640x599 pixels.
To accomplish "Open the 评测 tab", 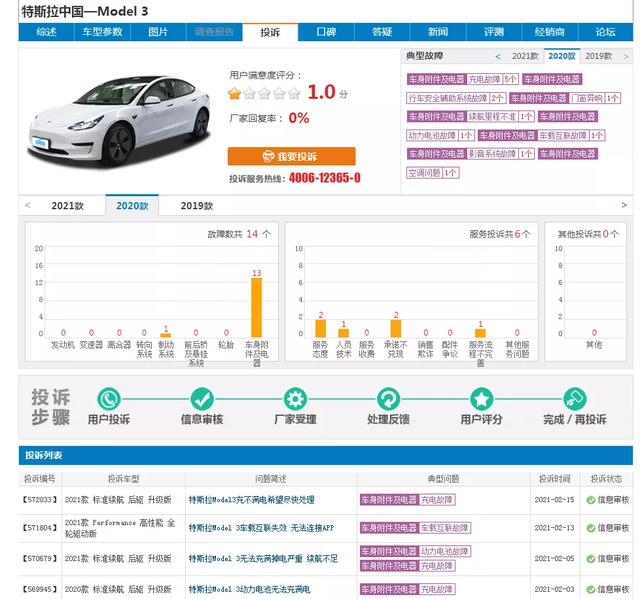I will click(494, 32).
